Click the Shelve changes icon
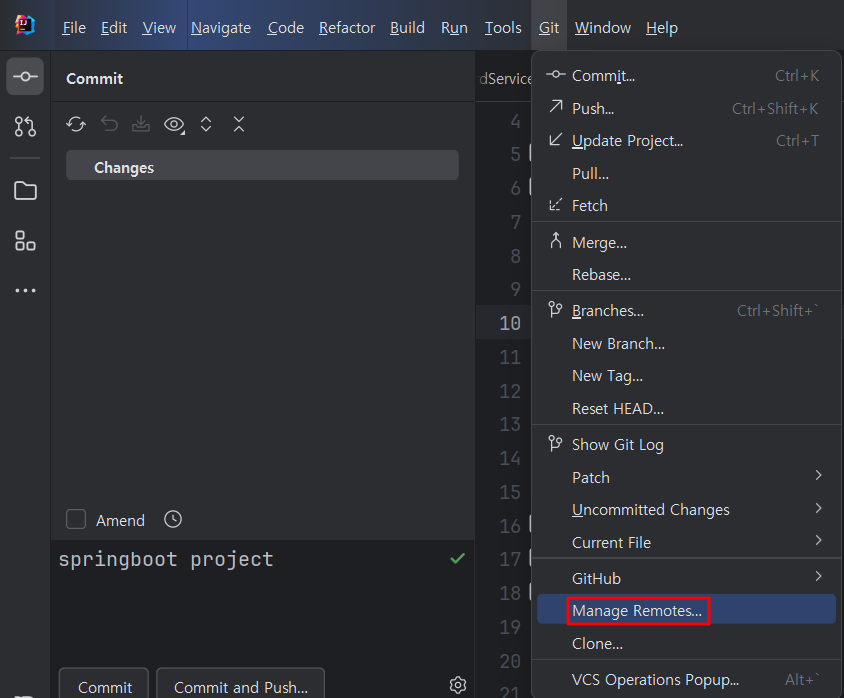 click(141, 124)
